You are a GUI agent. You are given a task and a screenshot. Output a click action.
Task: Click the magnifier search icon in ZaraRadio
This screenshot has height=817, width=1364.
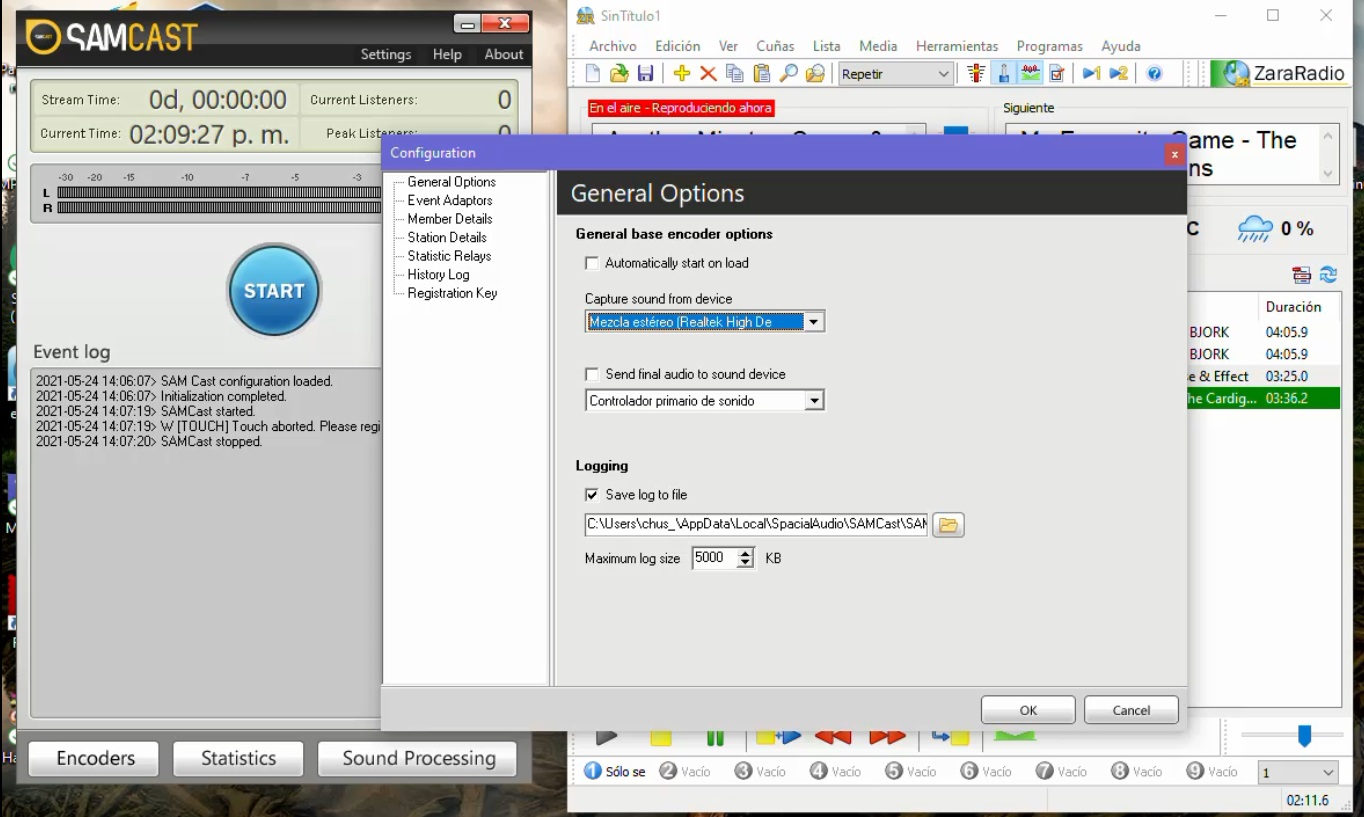click(x=789, y=74)
